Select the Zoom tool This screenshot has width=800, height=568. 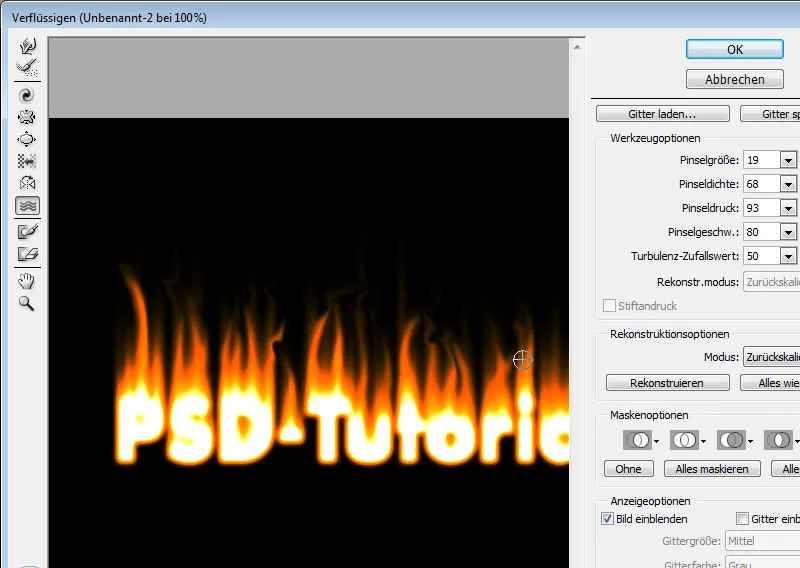27,303
